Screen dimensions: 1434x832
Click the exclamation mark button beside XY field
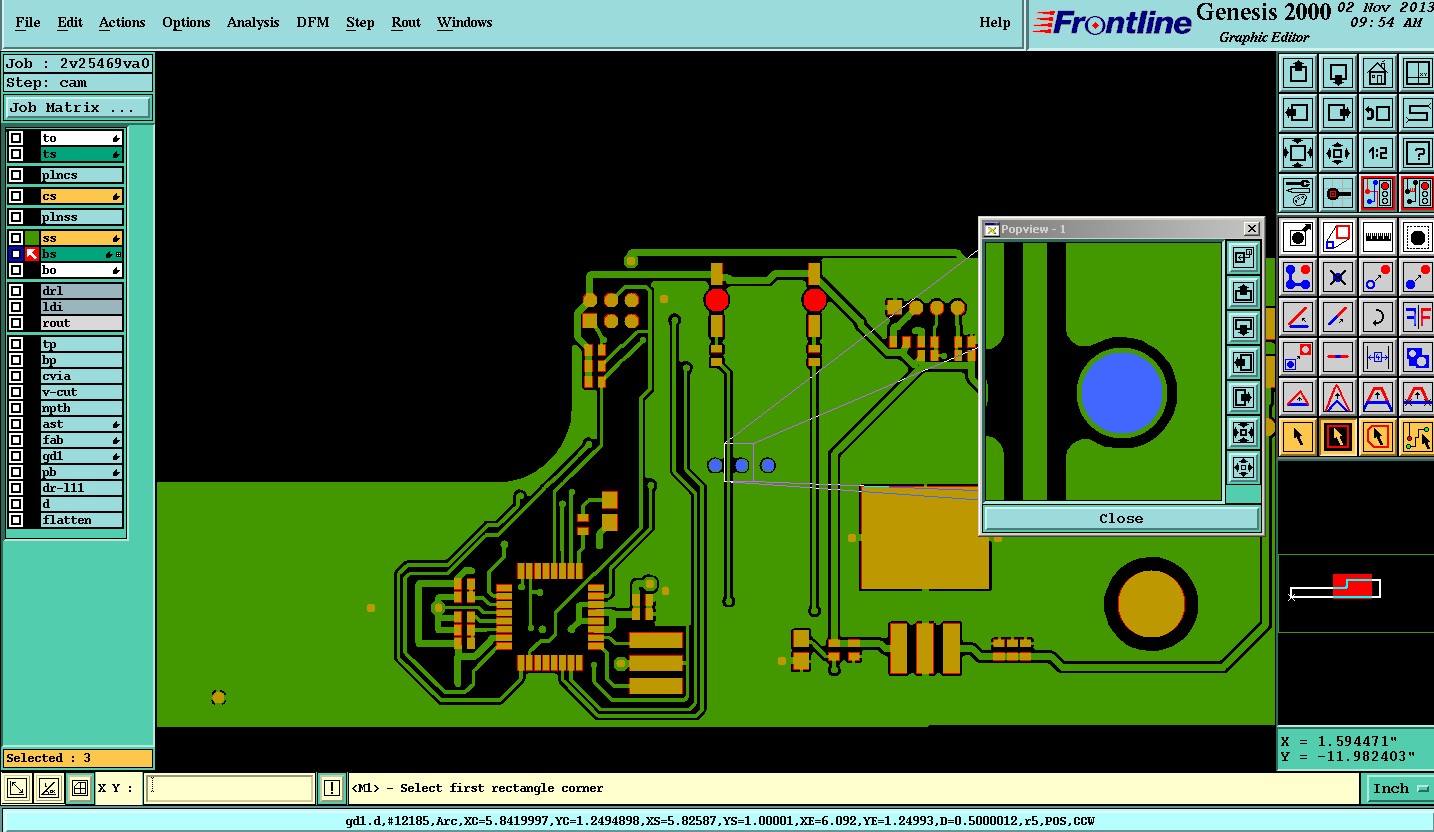click(332, 788)
